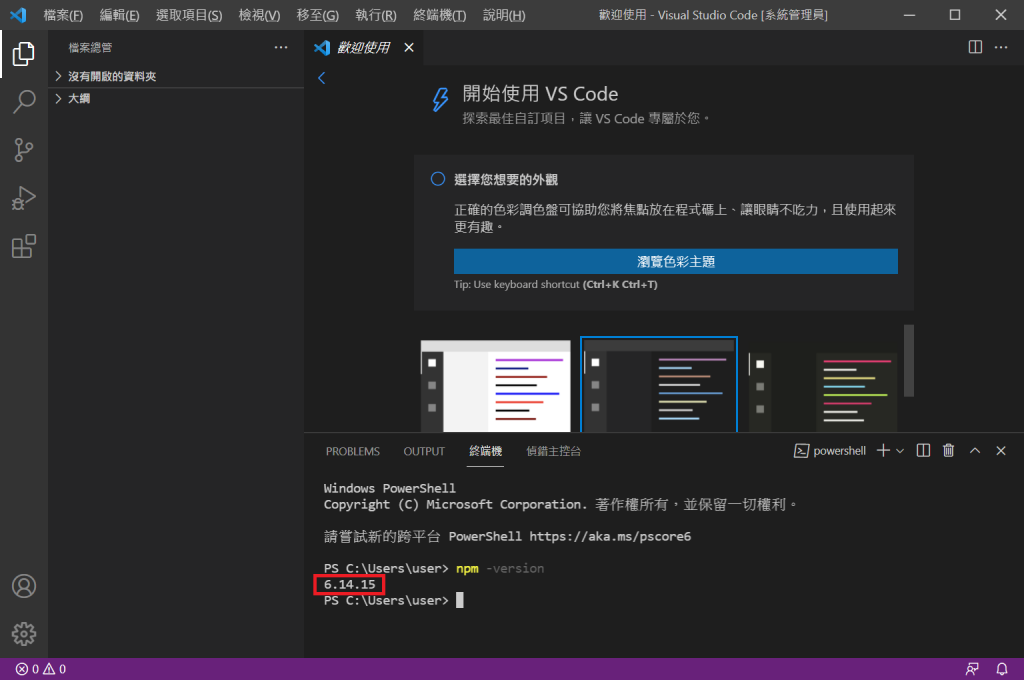The height and width of the screenshot is (680, 1024).
Task: Select the 終端機 panel tab
Action: pos(485,451)
